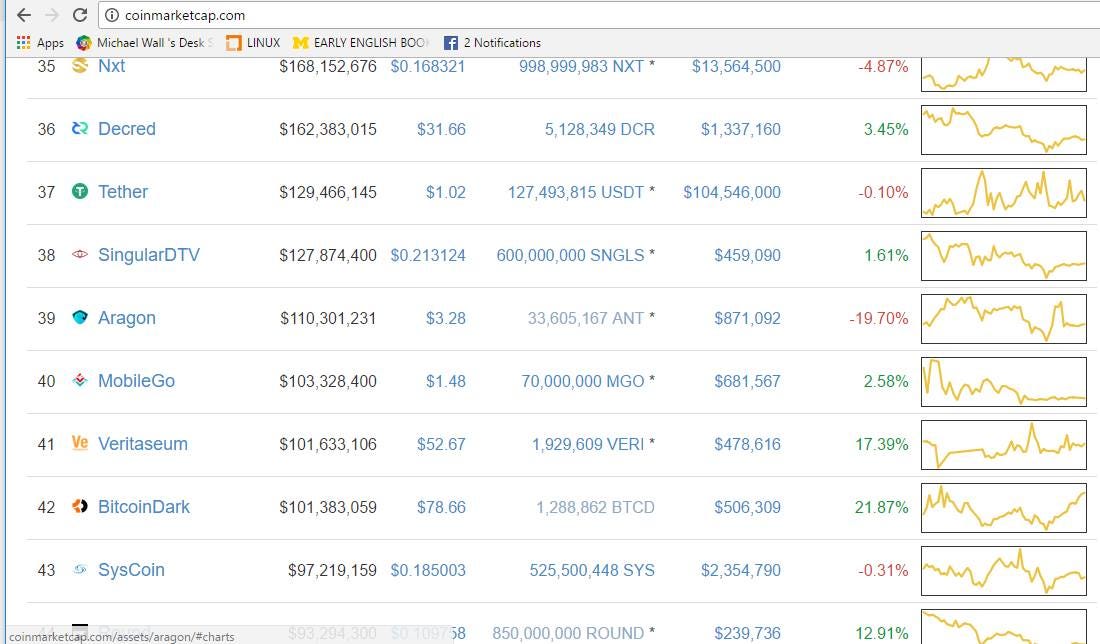This screenshot has height=644, width=1100.
Task: Open the BitcoinDark 7-day price sparkline
Action: (1004, 507)
